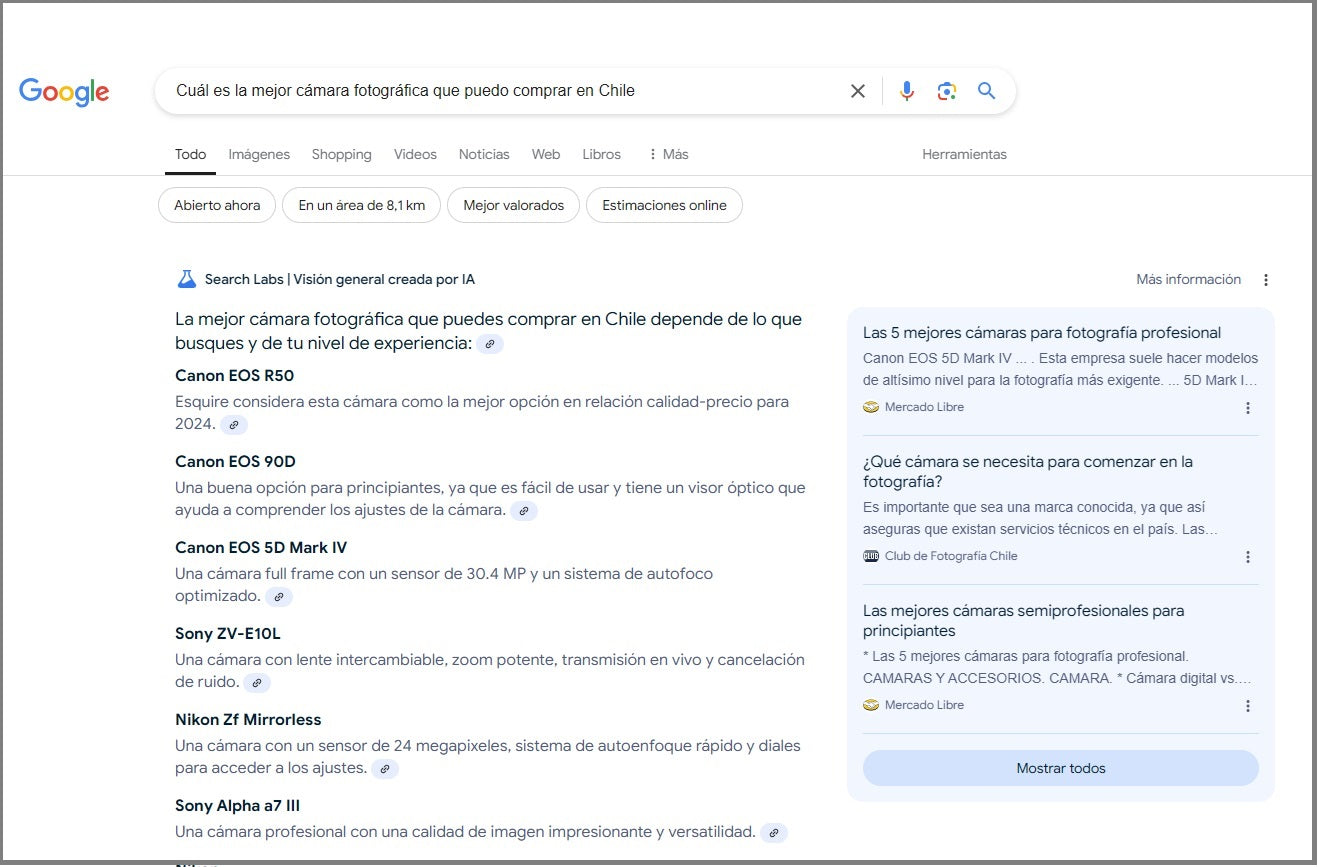This screenshot has height=867, width=1318.
Task: Select the Todo tab
Action: click(190, 155)
